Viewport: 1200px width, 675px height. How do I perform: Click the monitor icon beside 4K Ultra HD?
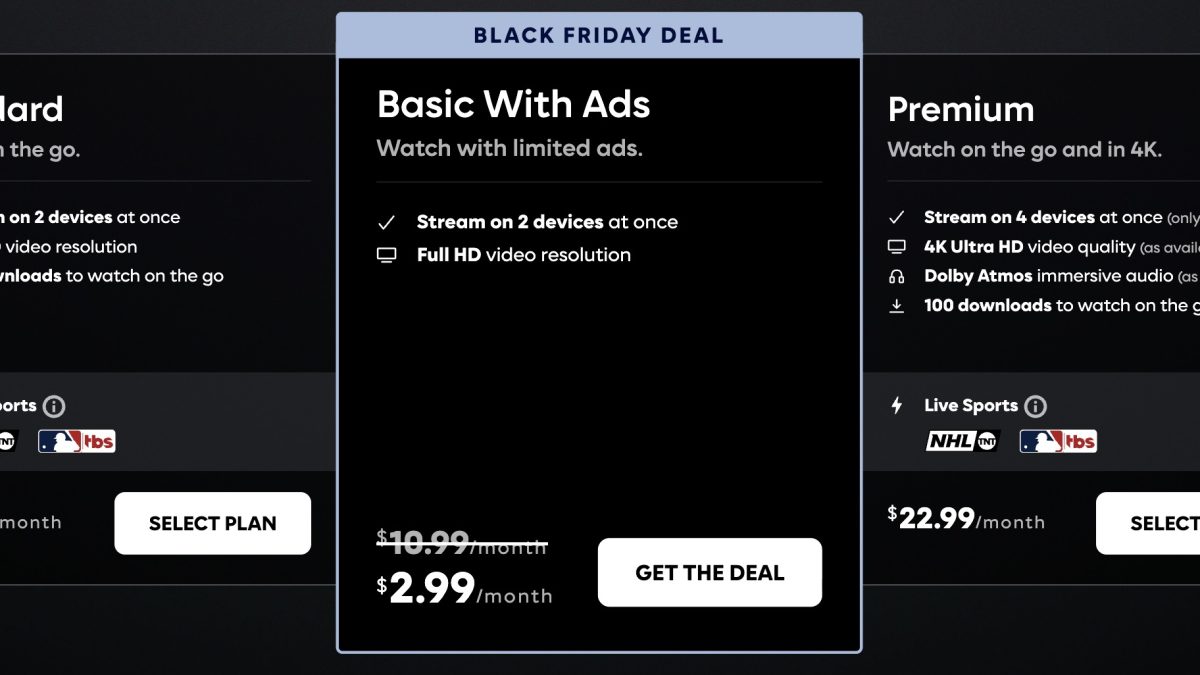click(897, 247)
